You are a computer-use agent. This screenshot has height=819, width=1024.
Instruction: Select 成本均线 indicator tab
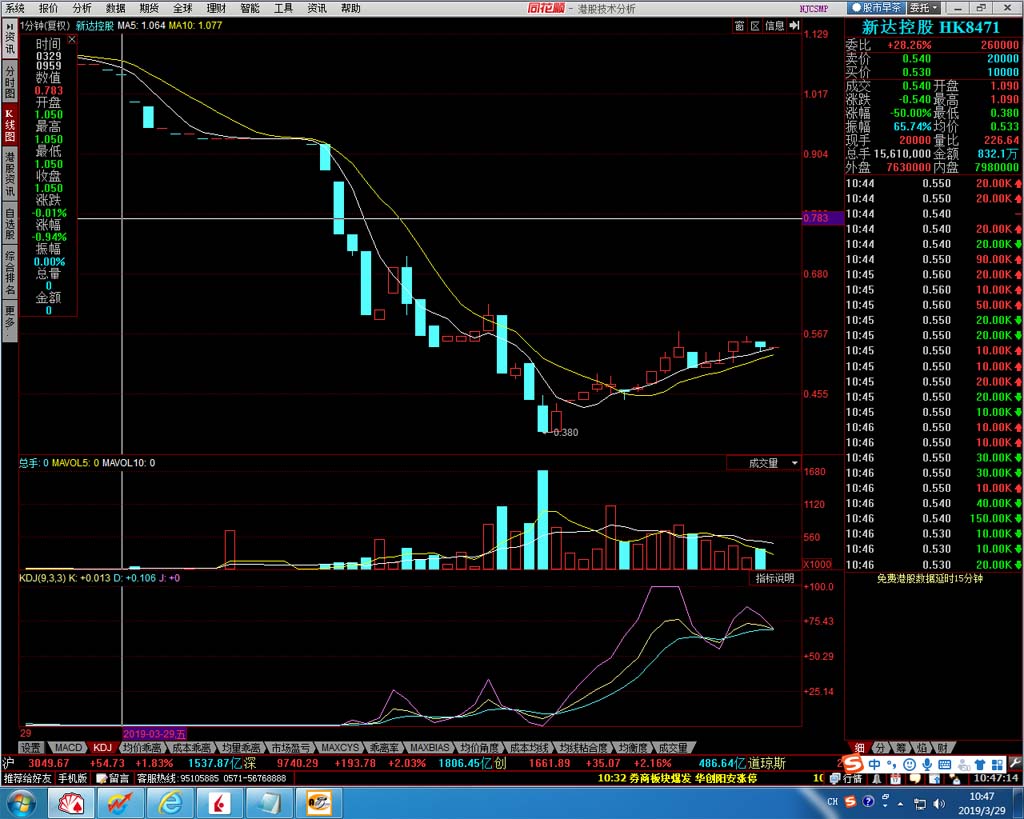[529, 748]
